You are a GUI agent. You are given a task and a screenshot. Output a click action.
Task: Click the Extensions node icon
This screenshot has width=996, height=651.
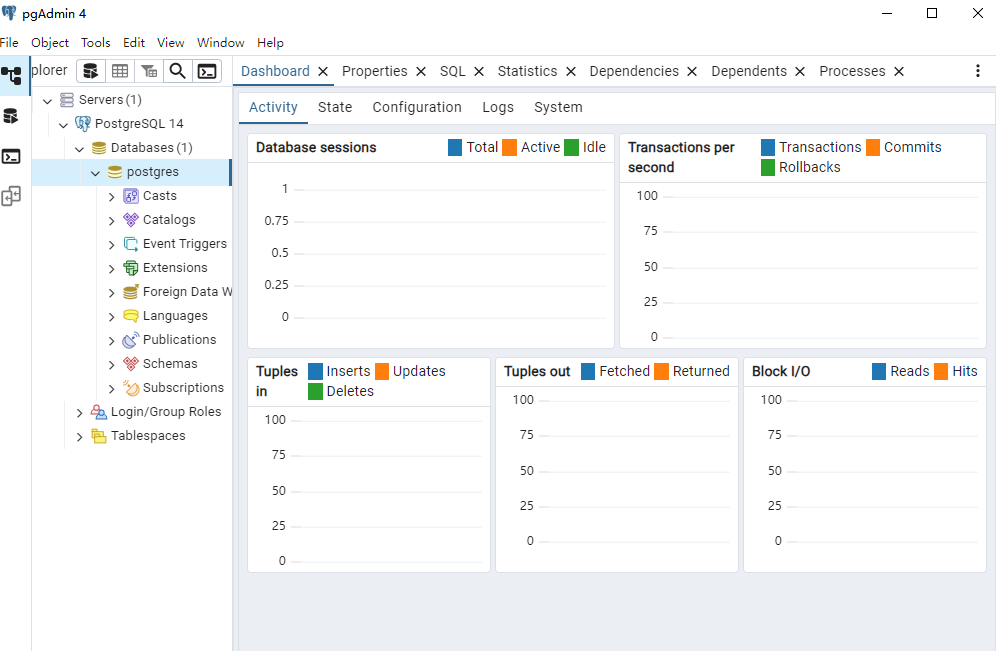(x=131, y=268)
